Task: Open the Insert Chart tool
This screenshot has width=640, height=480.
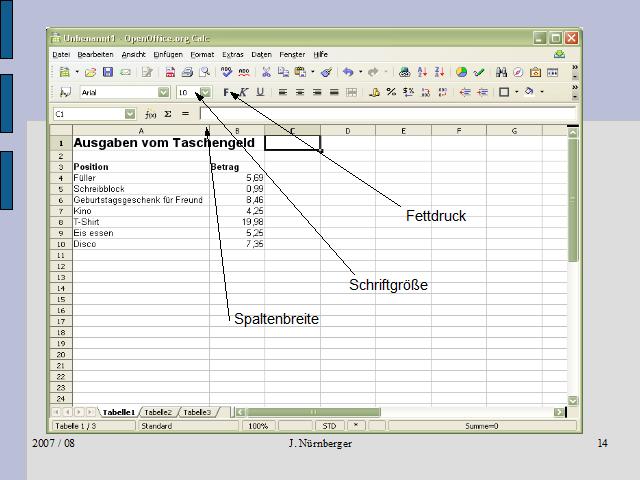Action: [x=461, y=73]
